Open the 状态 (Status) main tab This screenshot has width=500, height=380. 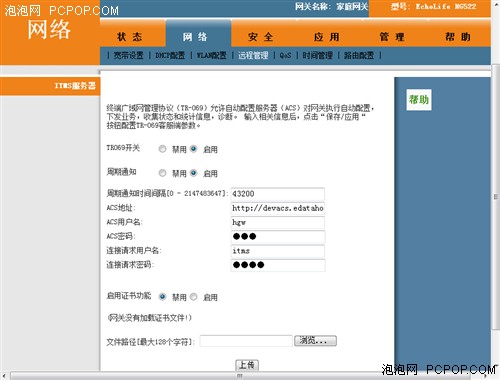pos(133,34)
